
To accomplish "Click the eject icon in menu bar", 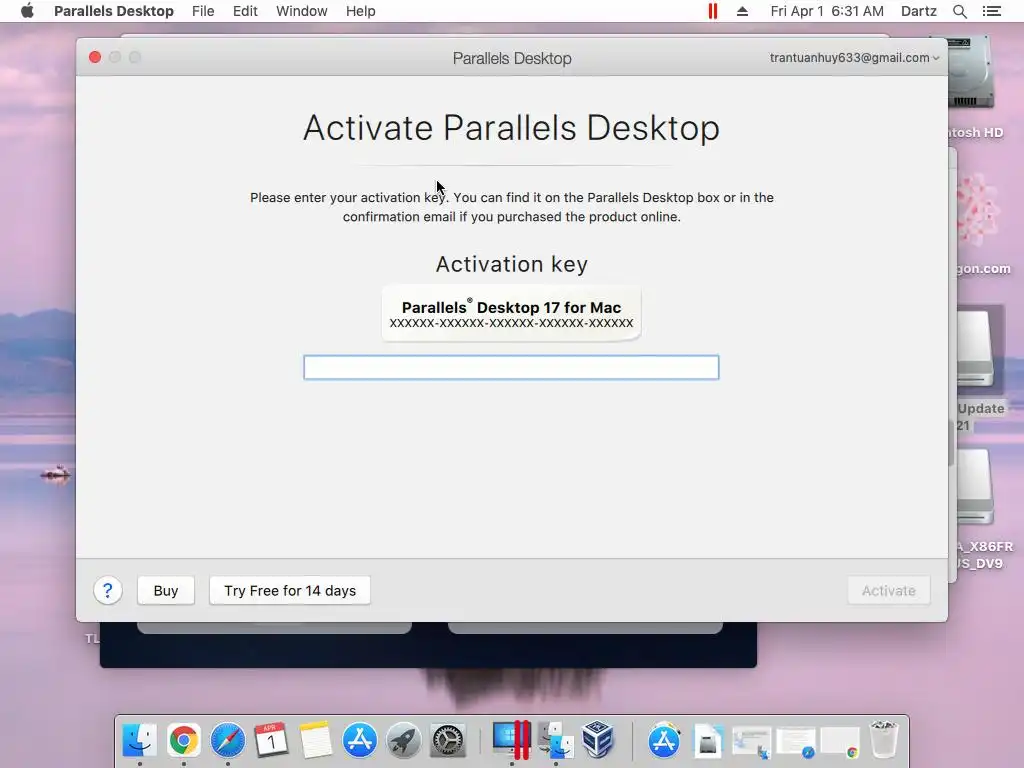I will pos(743,11).
